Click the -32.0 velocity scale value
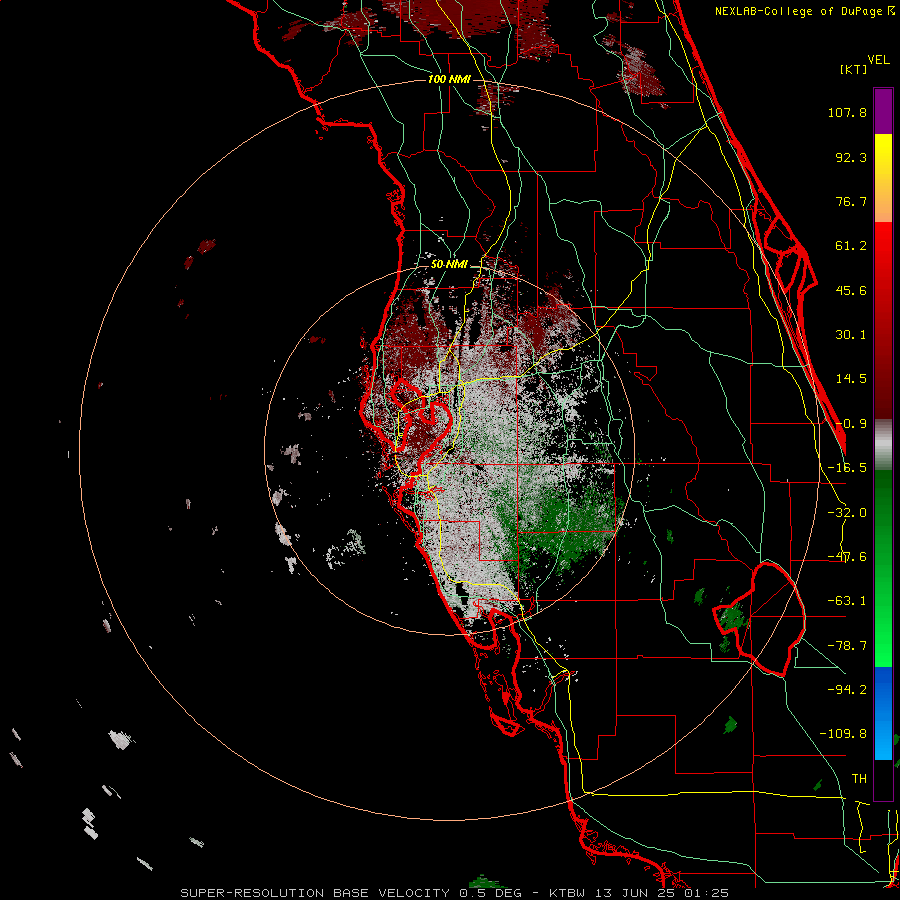The height and width of the screenshot is (900, 900). click(847, 513)
